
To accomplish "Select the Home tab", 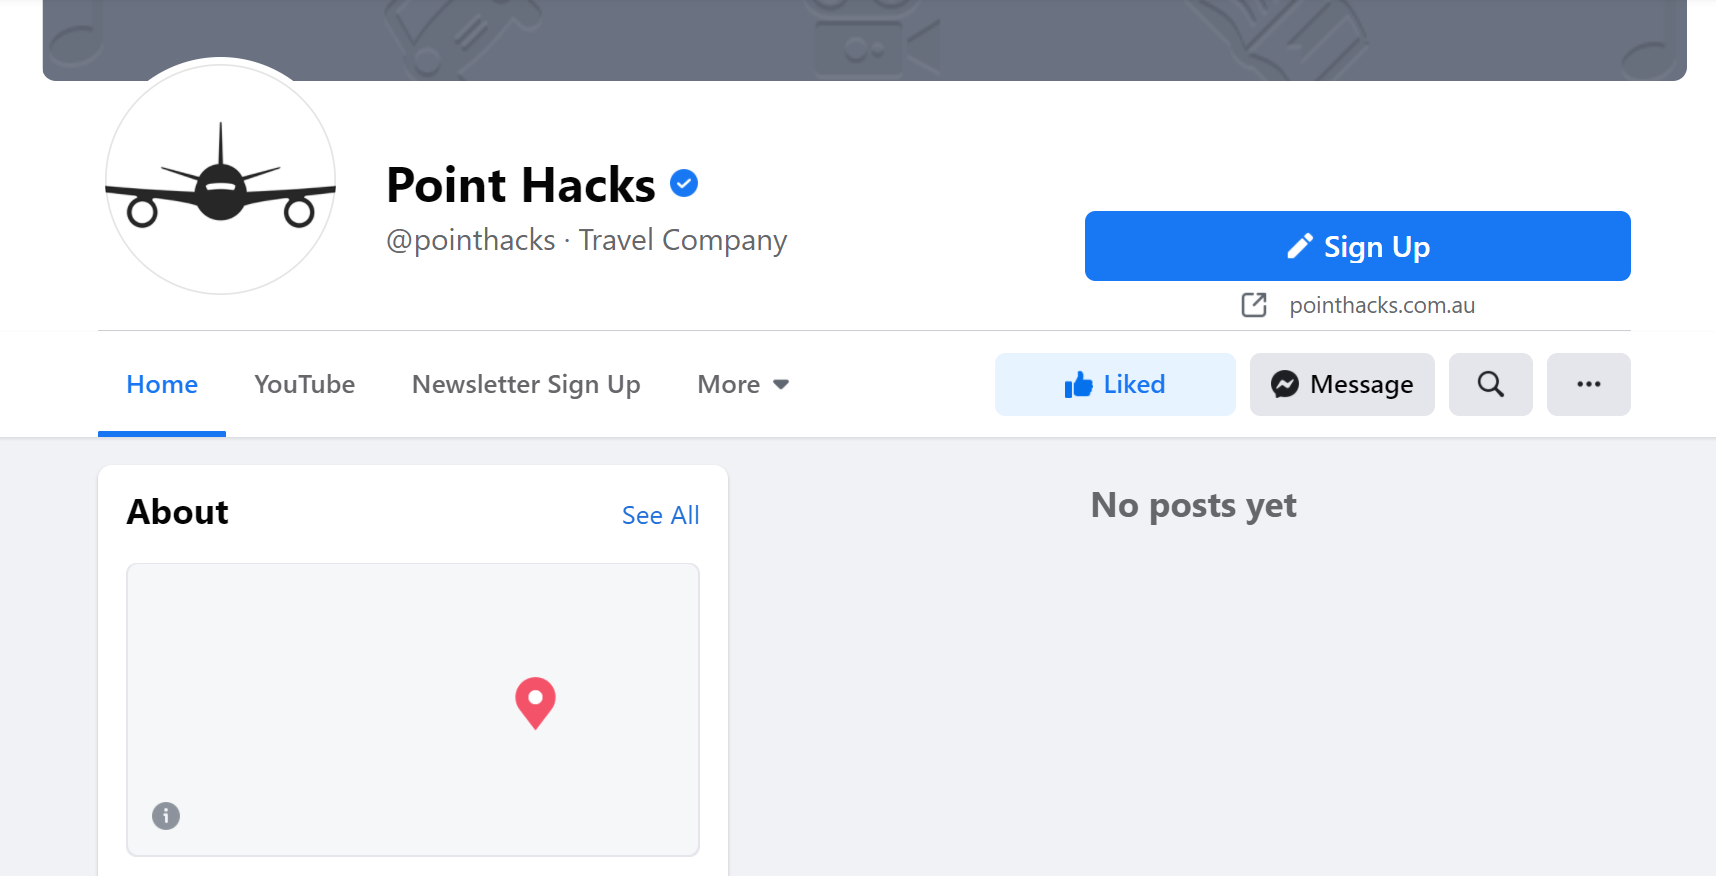I will tap(161, 384).
